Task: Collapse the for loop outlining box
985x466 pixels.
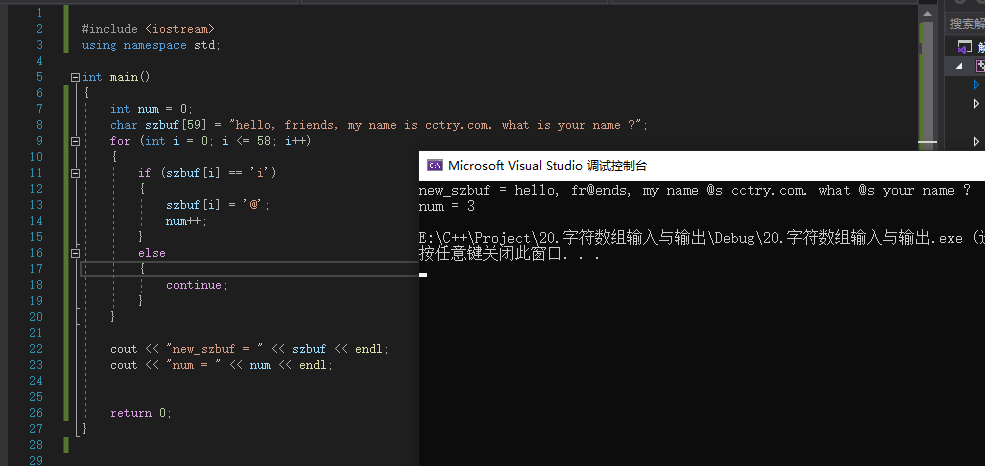Action: tap(75, 141)
